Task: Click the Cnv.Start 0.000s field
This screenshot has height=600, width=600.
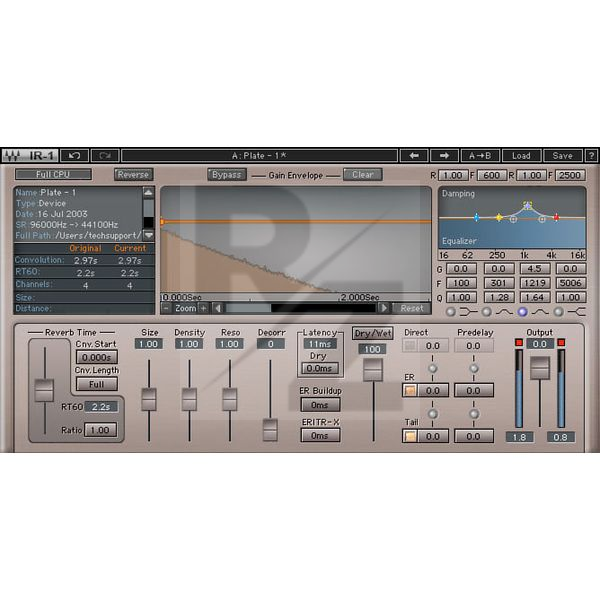Action: pyautogui.click(x=96, y=357)
